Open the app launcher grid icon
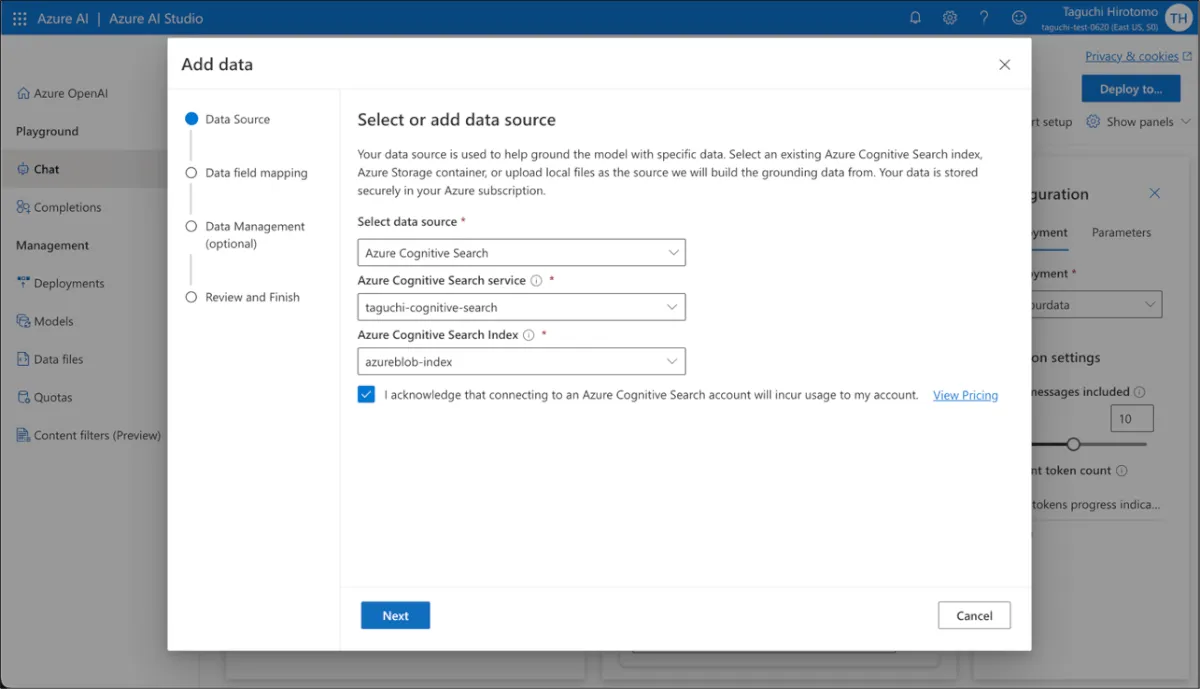Image resolution: width=1200 pixels, height=689 pixels. tap(20, 18)
